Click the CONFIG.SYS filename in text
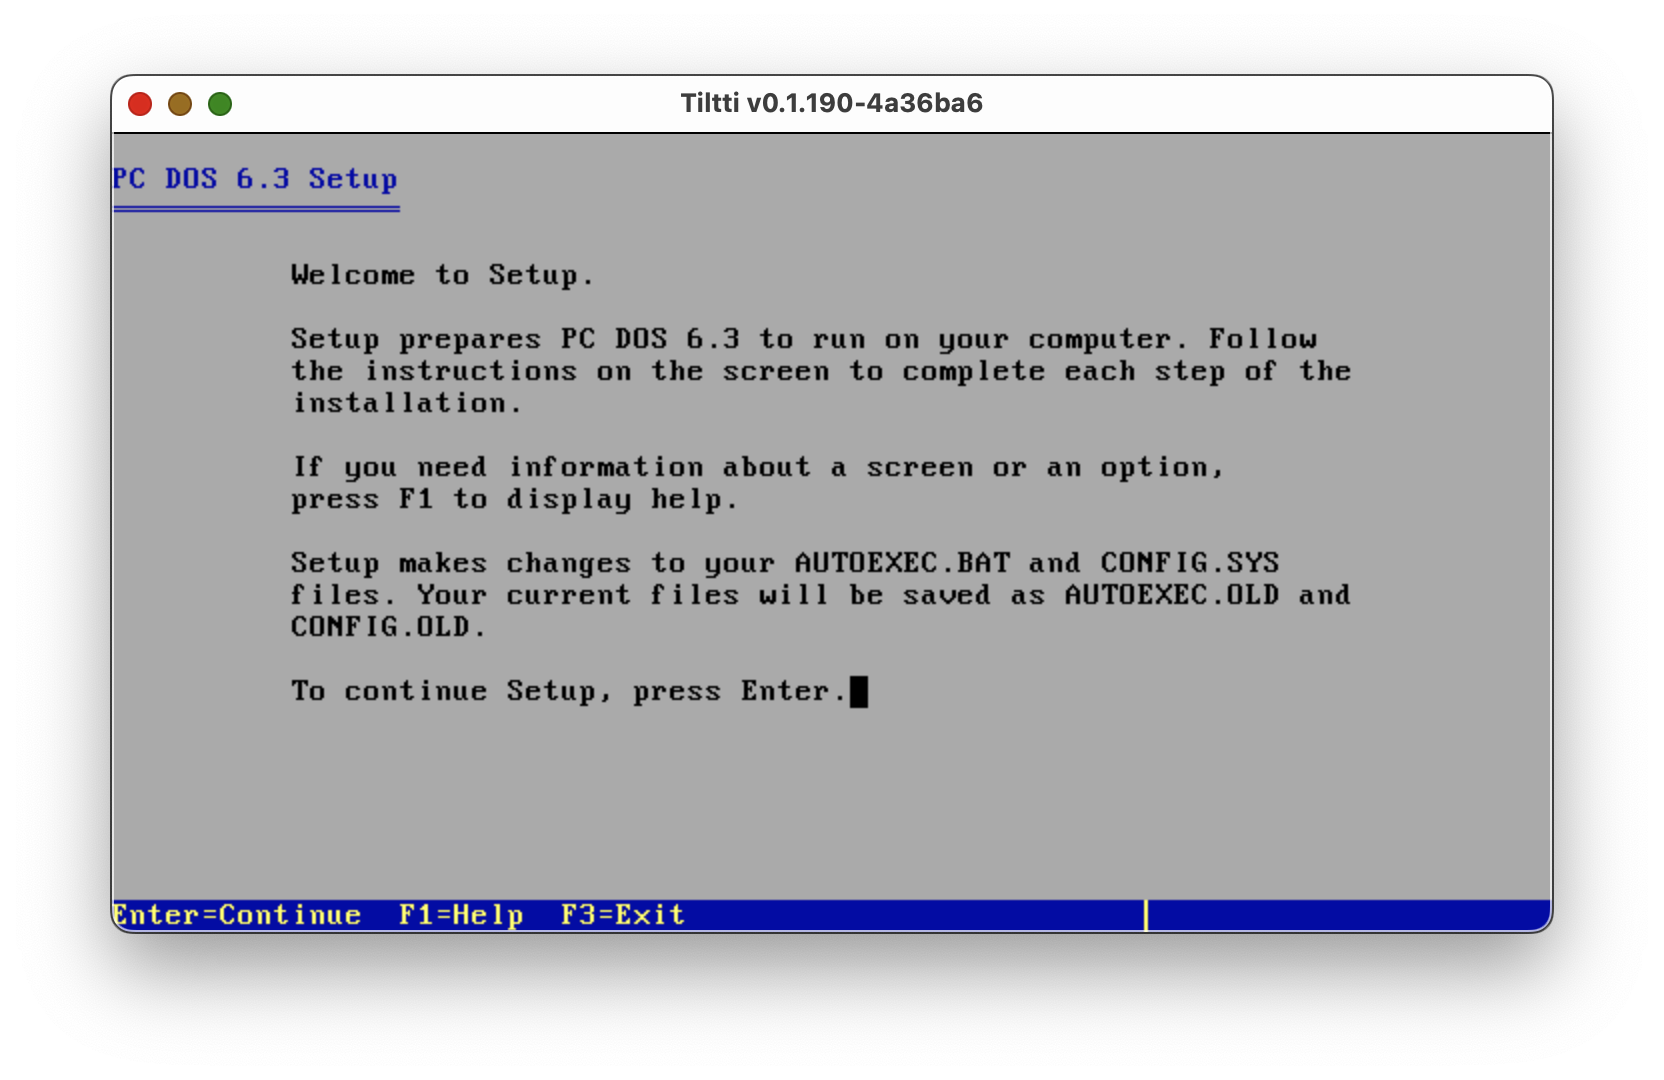The image size is (1664, 1080). click(x=1190, y=563)
